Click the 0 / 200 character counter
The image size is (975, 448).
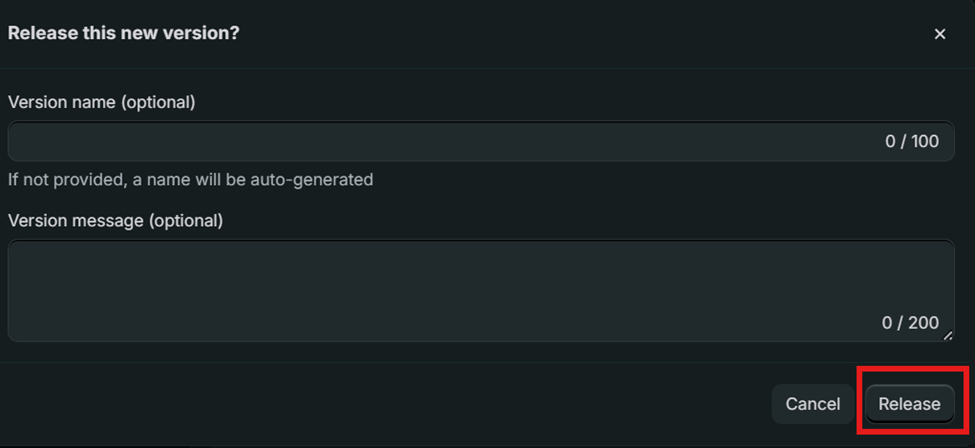pyautogui.click(x=909, y=323)
